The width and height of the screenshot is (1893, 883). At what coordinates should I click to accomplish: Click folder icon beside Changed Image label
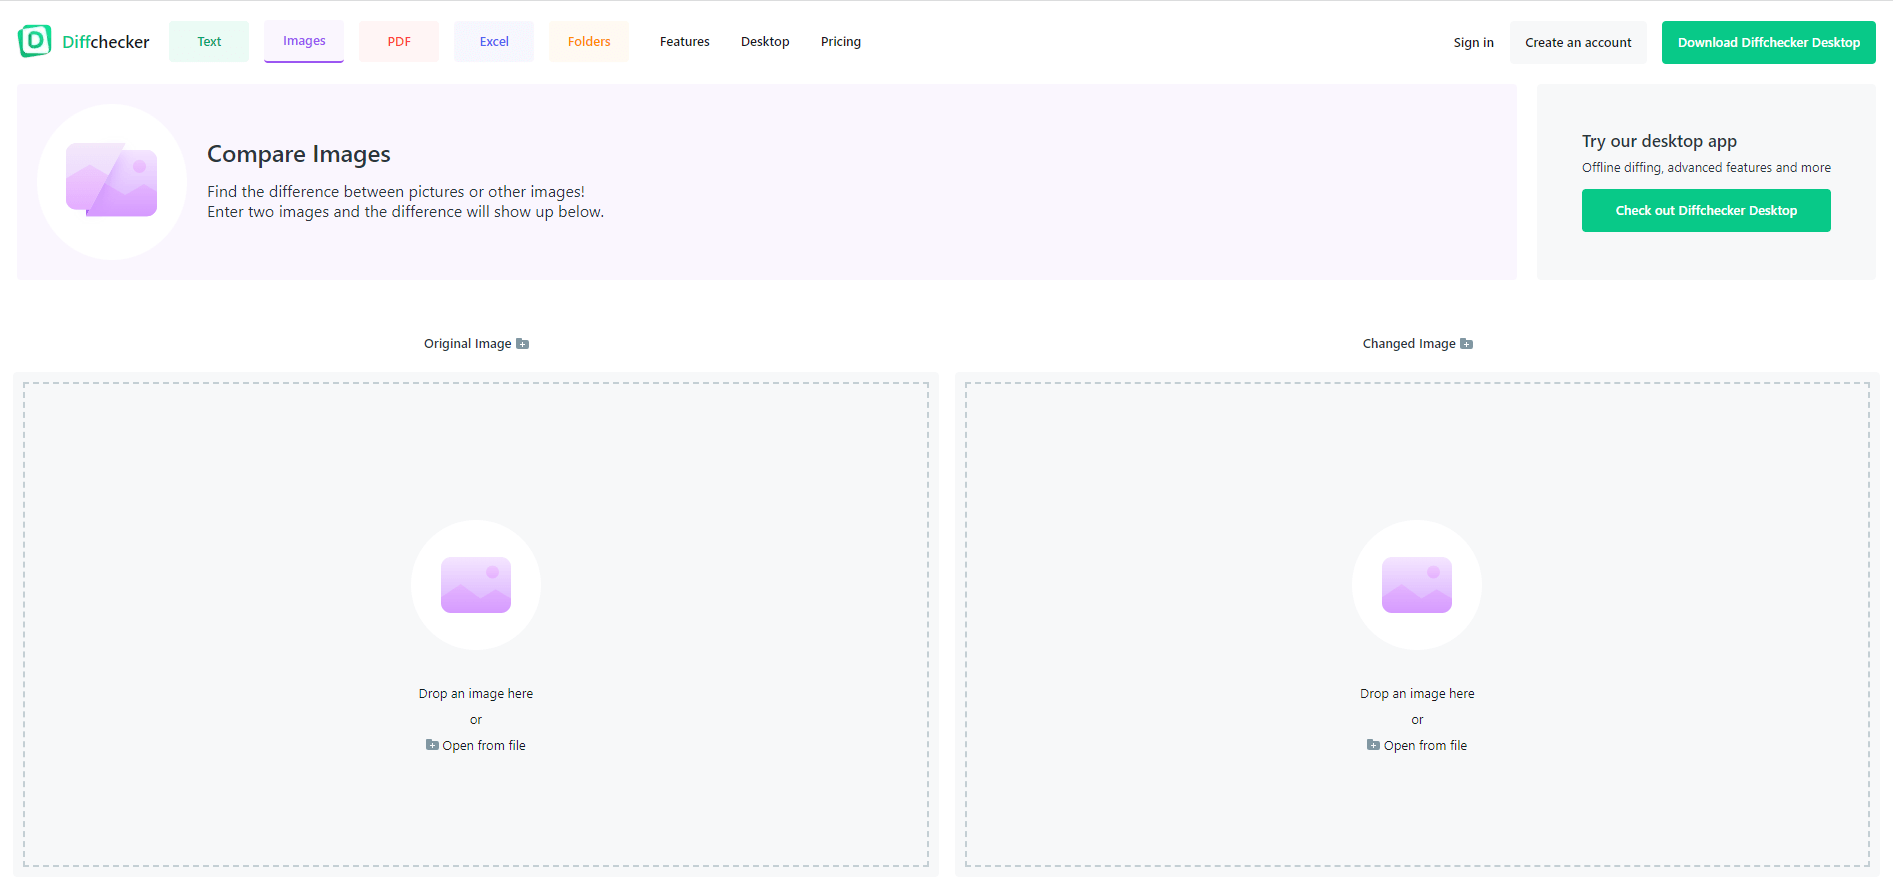pos(1466,344)
